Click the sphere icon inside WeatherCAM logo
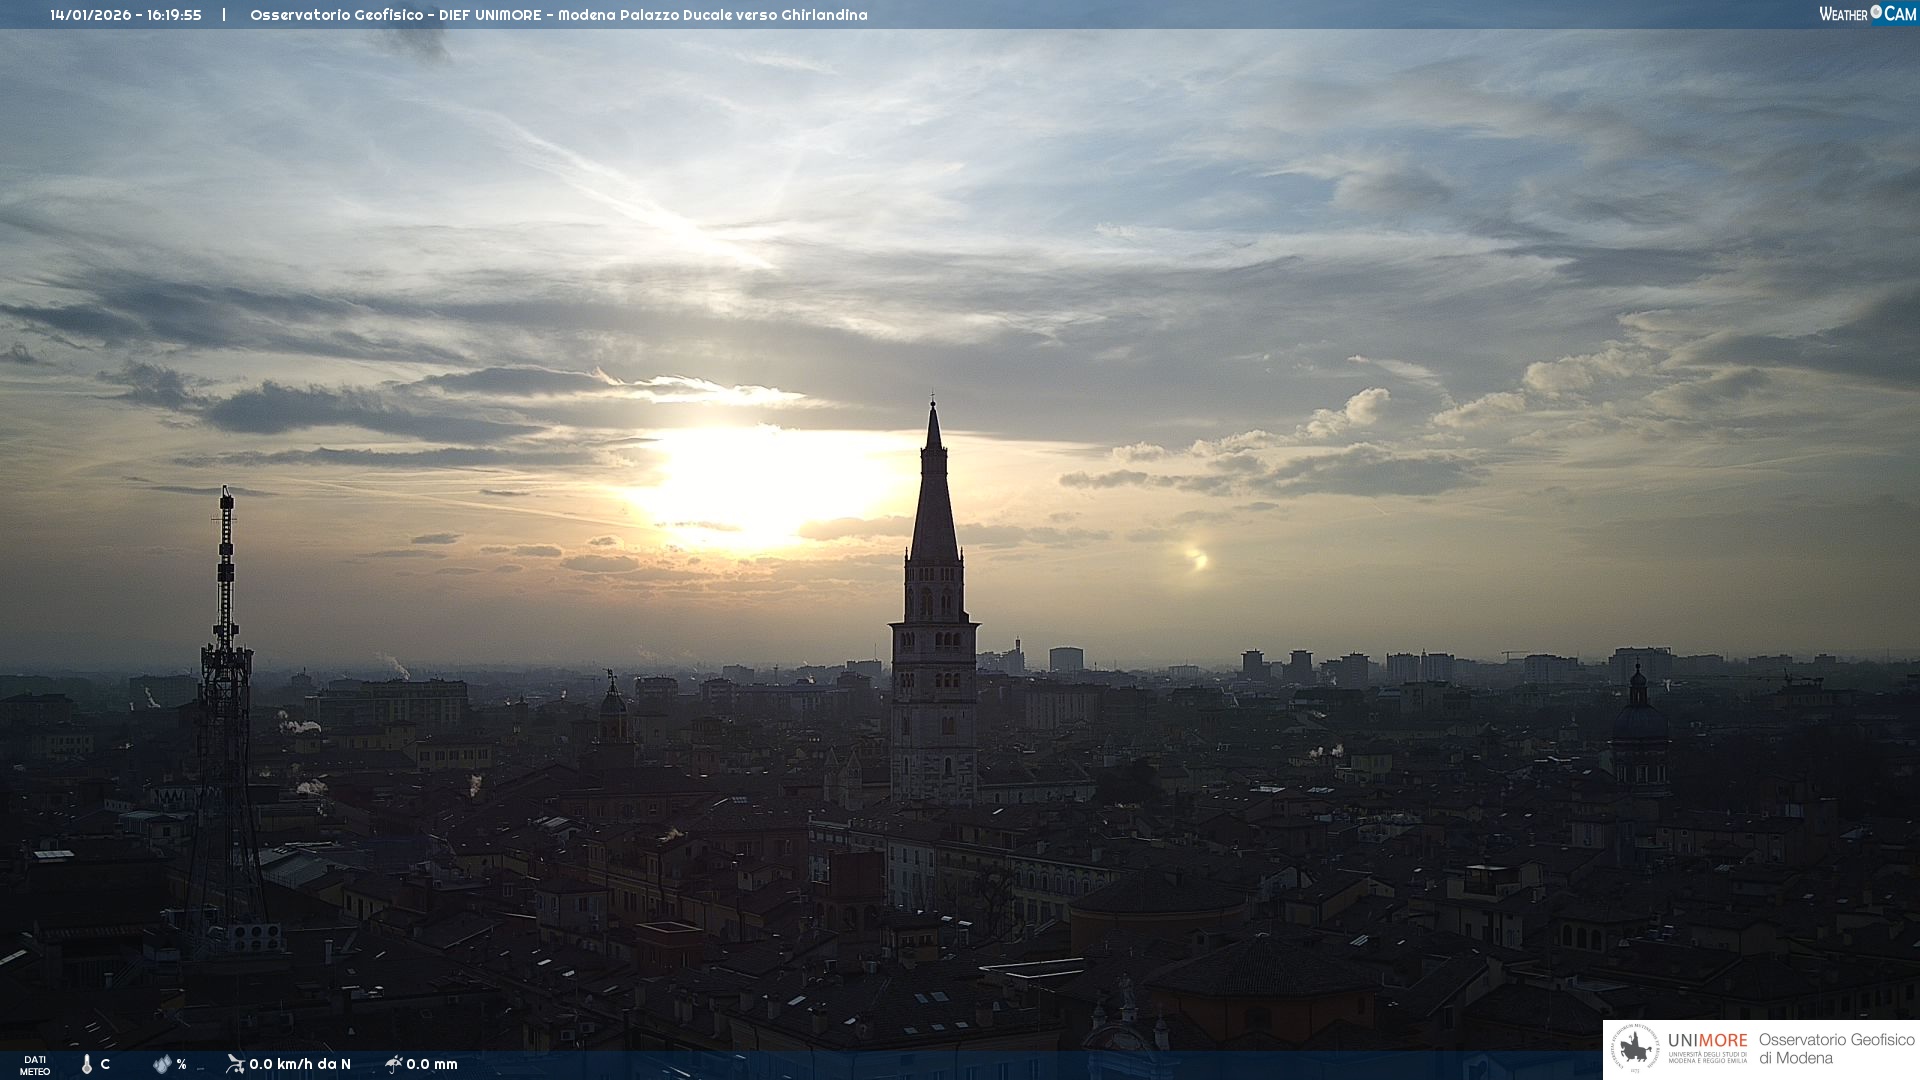 coord(1876,12)
